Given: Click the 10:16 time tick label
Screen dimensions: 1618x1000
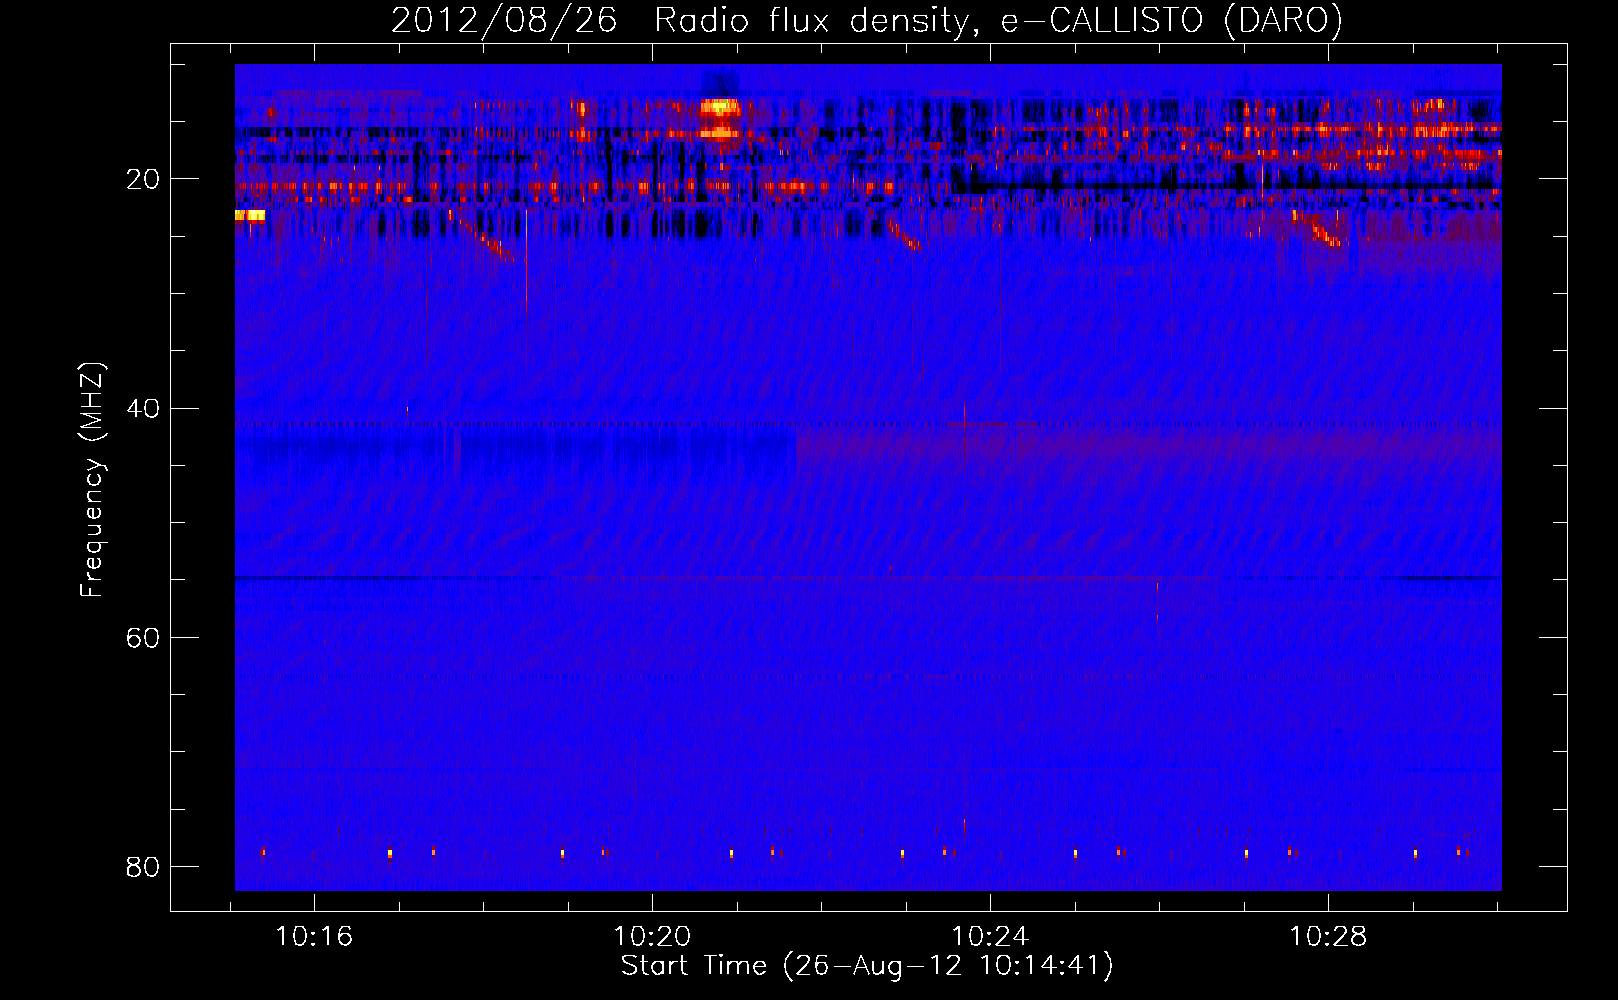Looking at the screenshot, I should pos(314,937).
